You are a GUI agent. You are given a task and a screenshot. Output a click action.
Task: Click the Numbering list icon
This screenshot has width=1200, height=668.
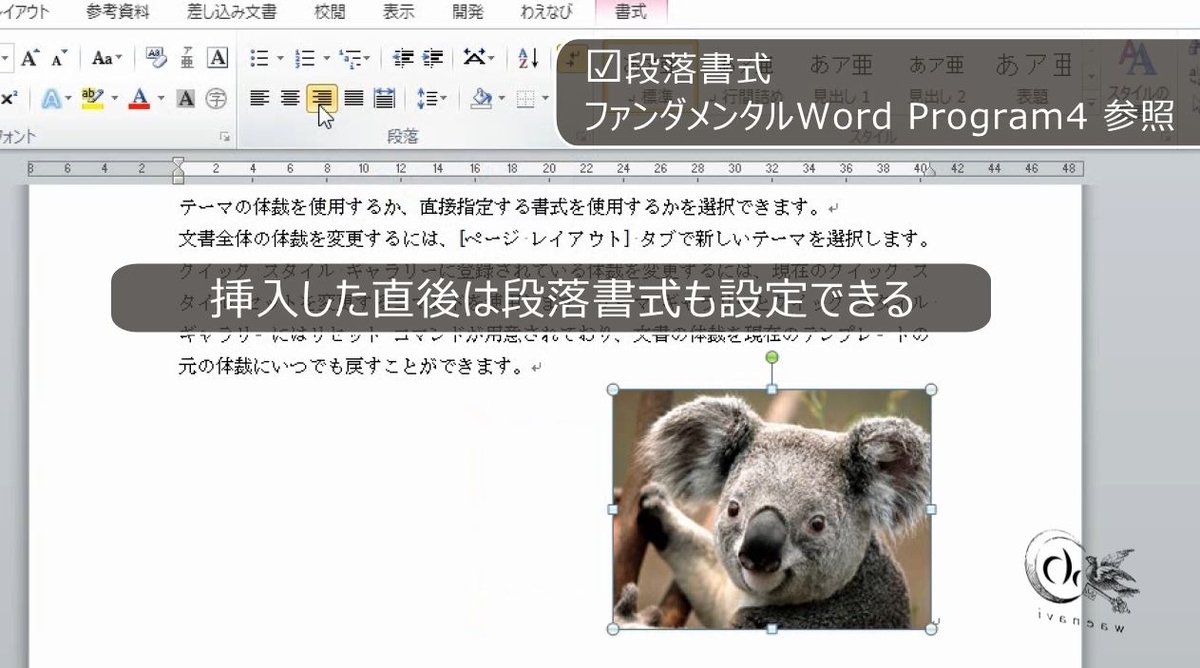tap(305, 58)
